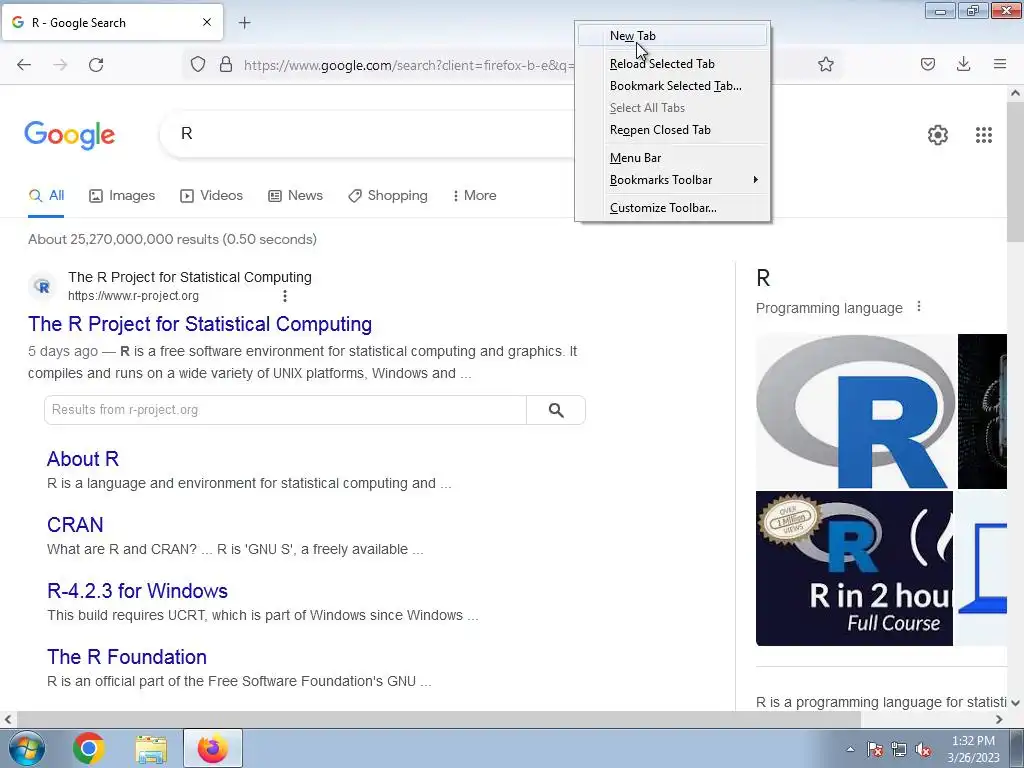
Task: Open the Downloads arrow icon
Action: (963, 64)
